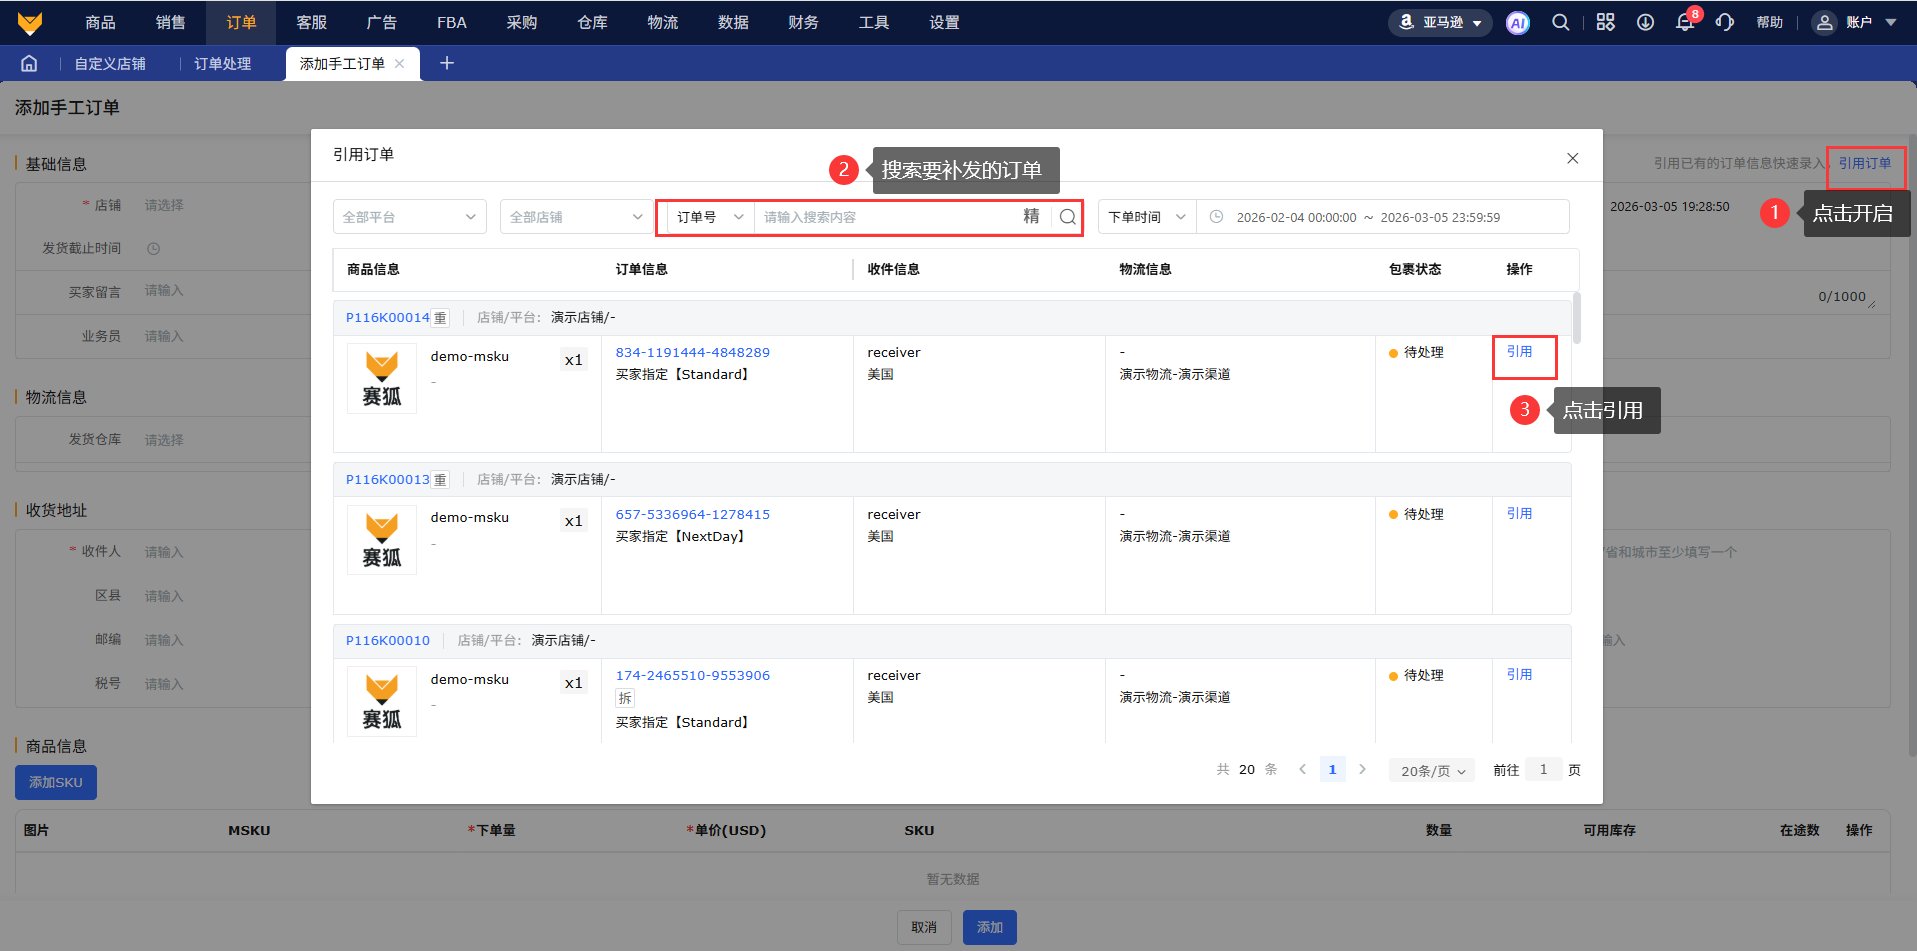Open the apps grid icon
The image size is (1917, 951).
[x=1605, y=23]
